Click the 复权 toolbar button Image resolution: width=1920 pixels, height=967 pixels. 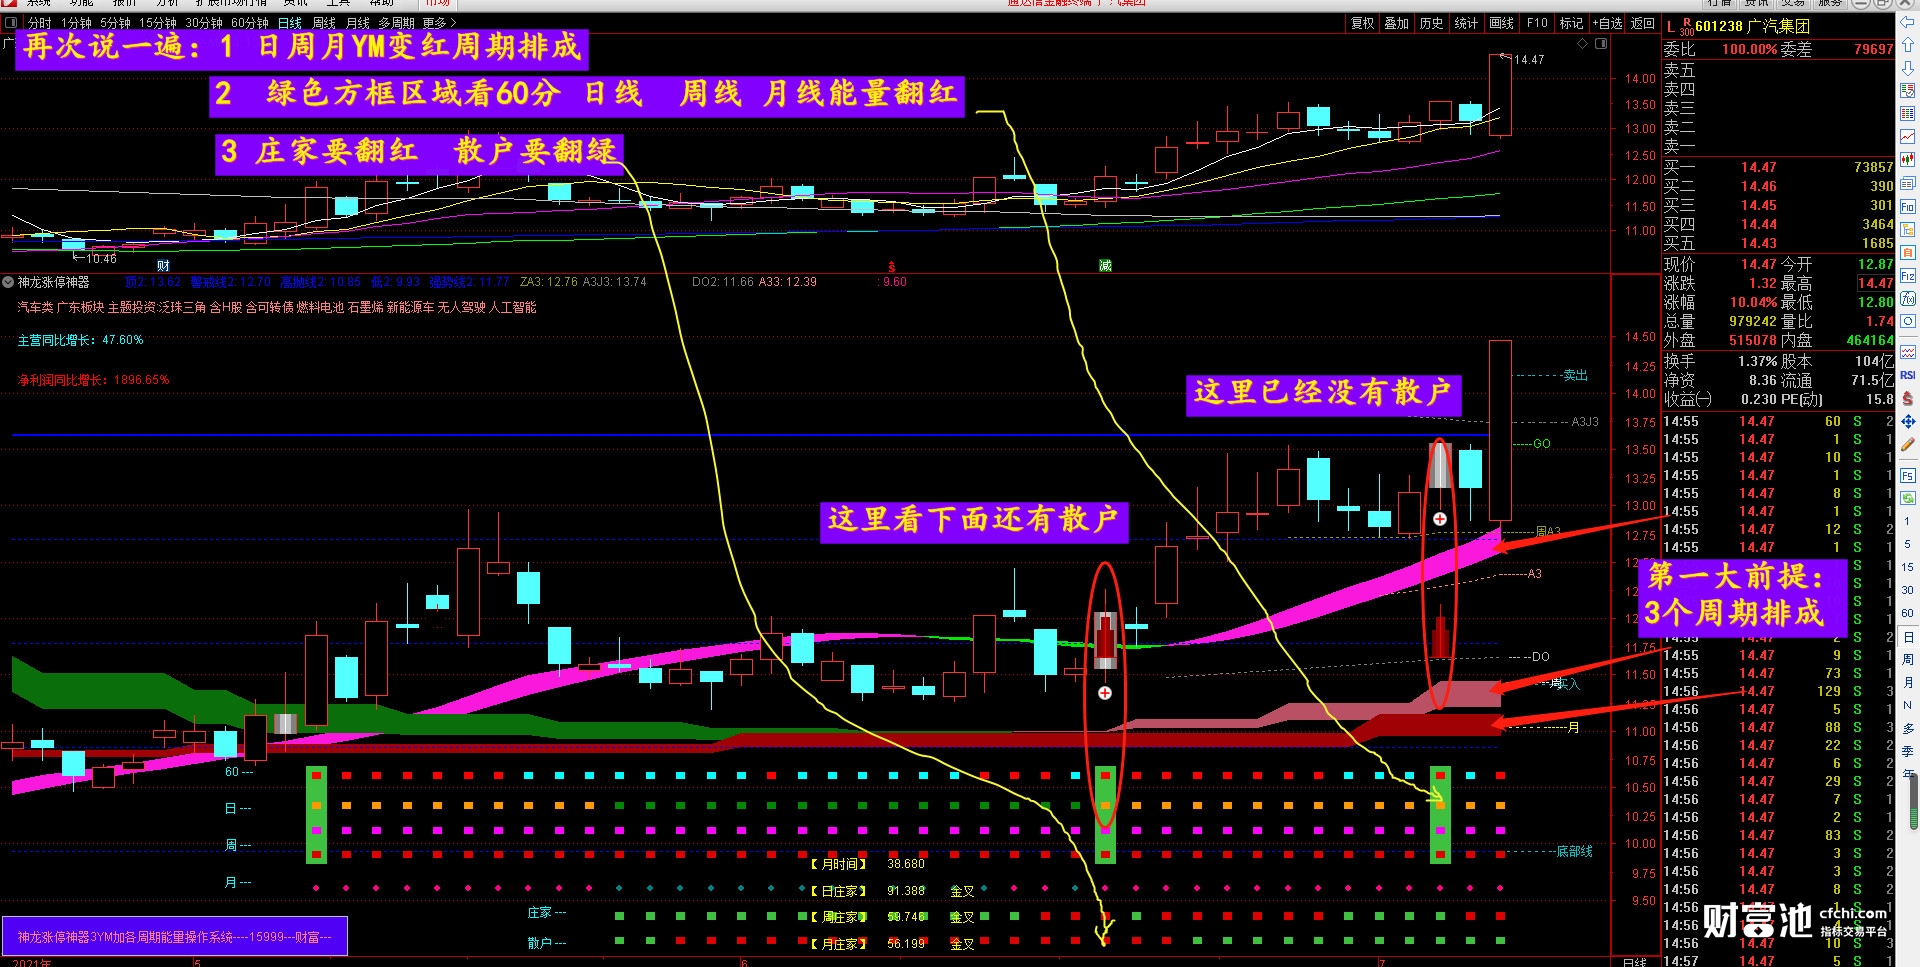click(1362, 23)
